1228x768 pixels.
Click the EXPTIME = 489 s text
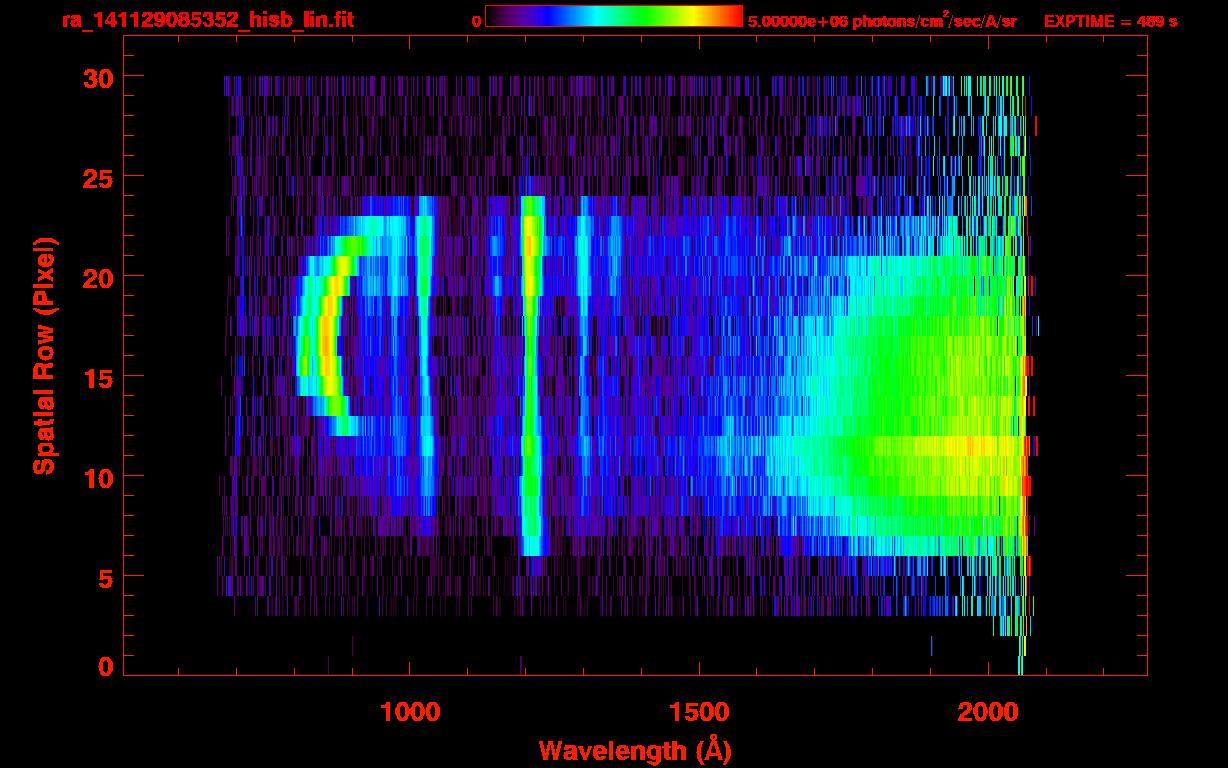click(x=1110, y=21)
